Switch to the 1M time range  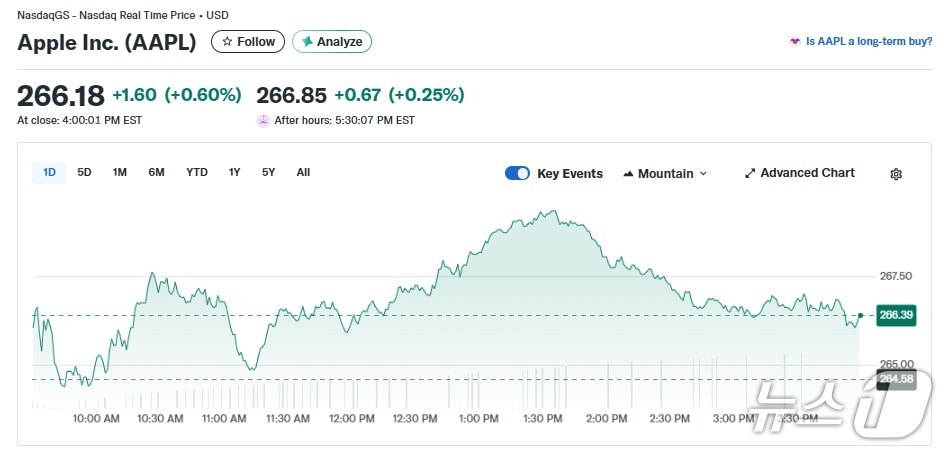(x=120, y=172)
